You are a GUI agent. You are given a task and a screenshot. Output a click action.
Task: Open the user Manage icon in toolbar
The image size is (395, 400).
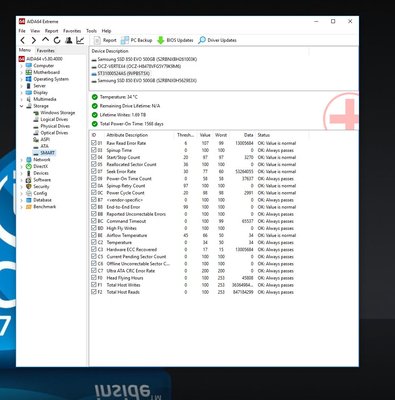coord(69,40)
